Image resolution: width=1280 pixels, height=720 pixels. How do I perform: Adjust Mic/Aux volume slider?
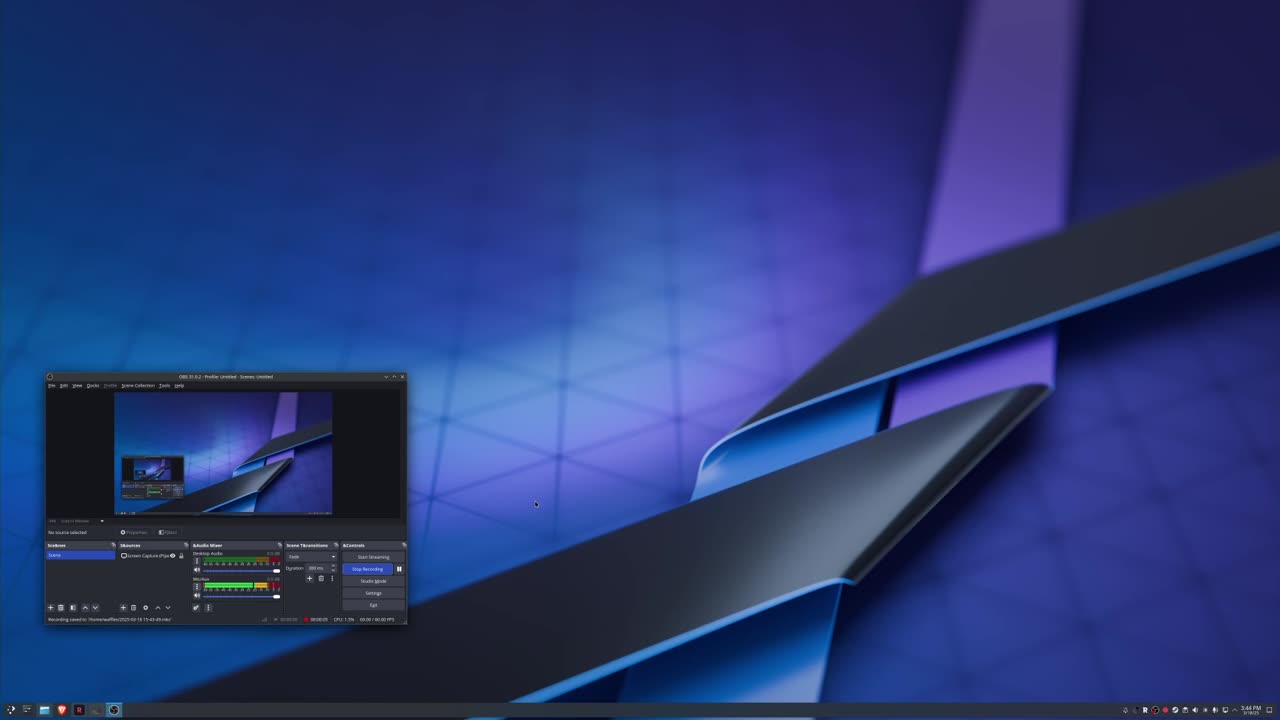click(241, 596)
